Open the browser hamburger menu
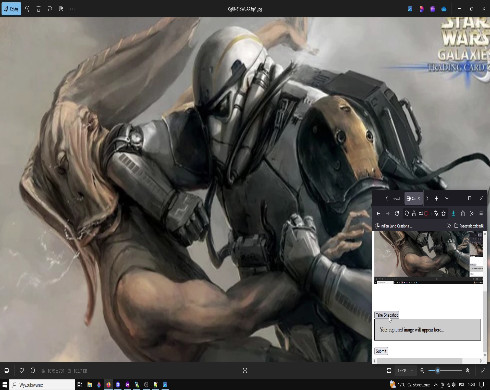The width and height of the screenshot is (490, 390). 481,213
